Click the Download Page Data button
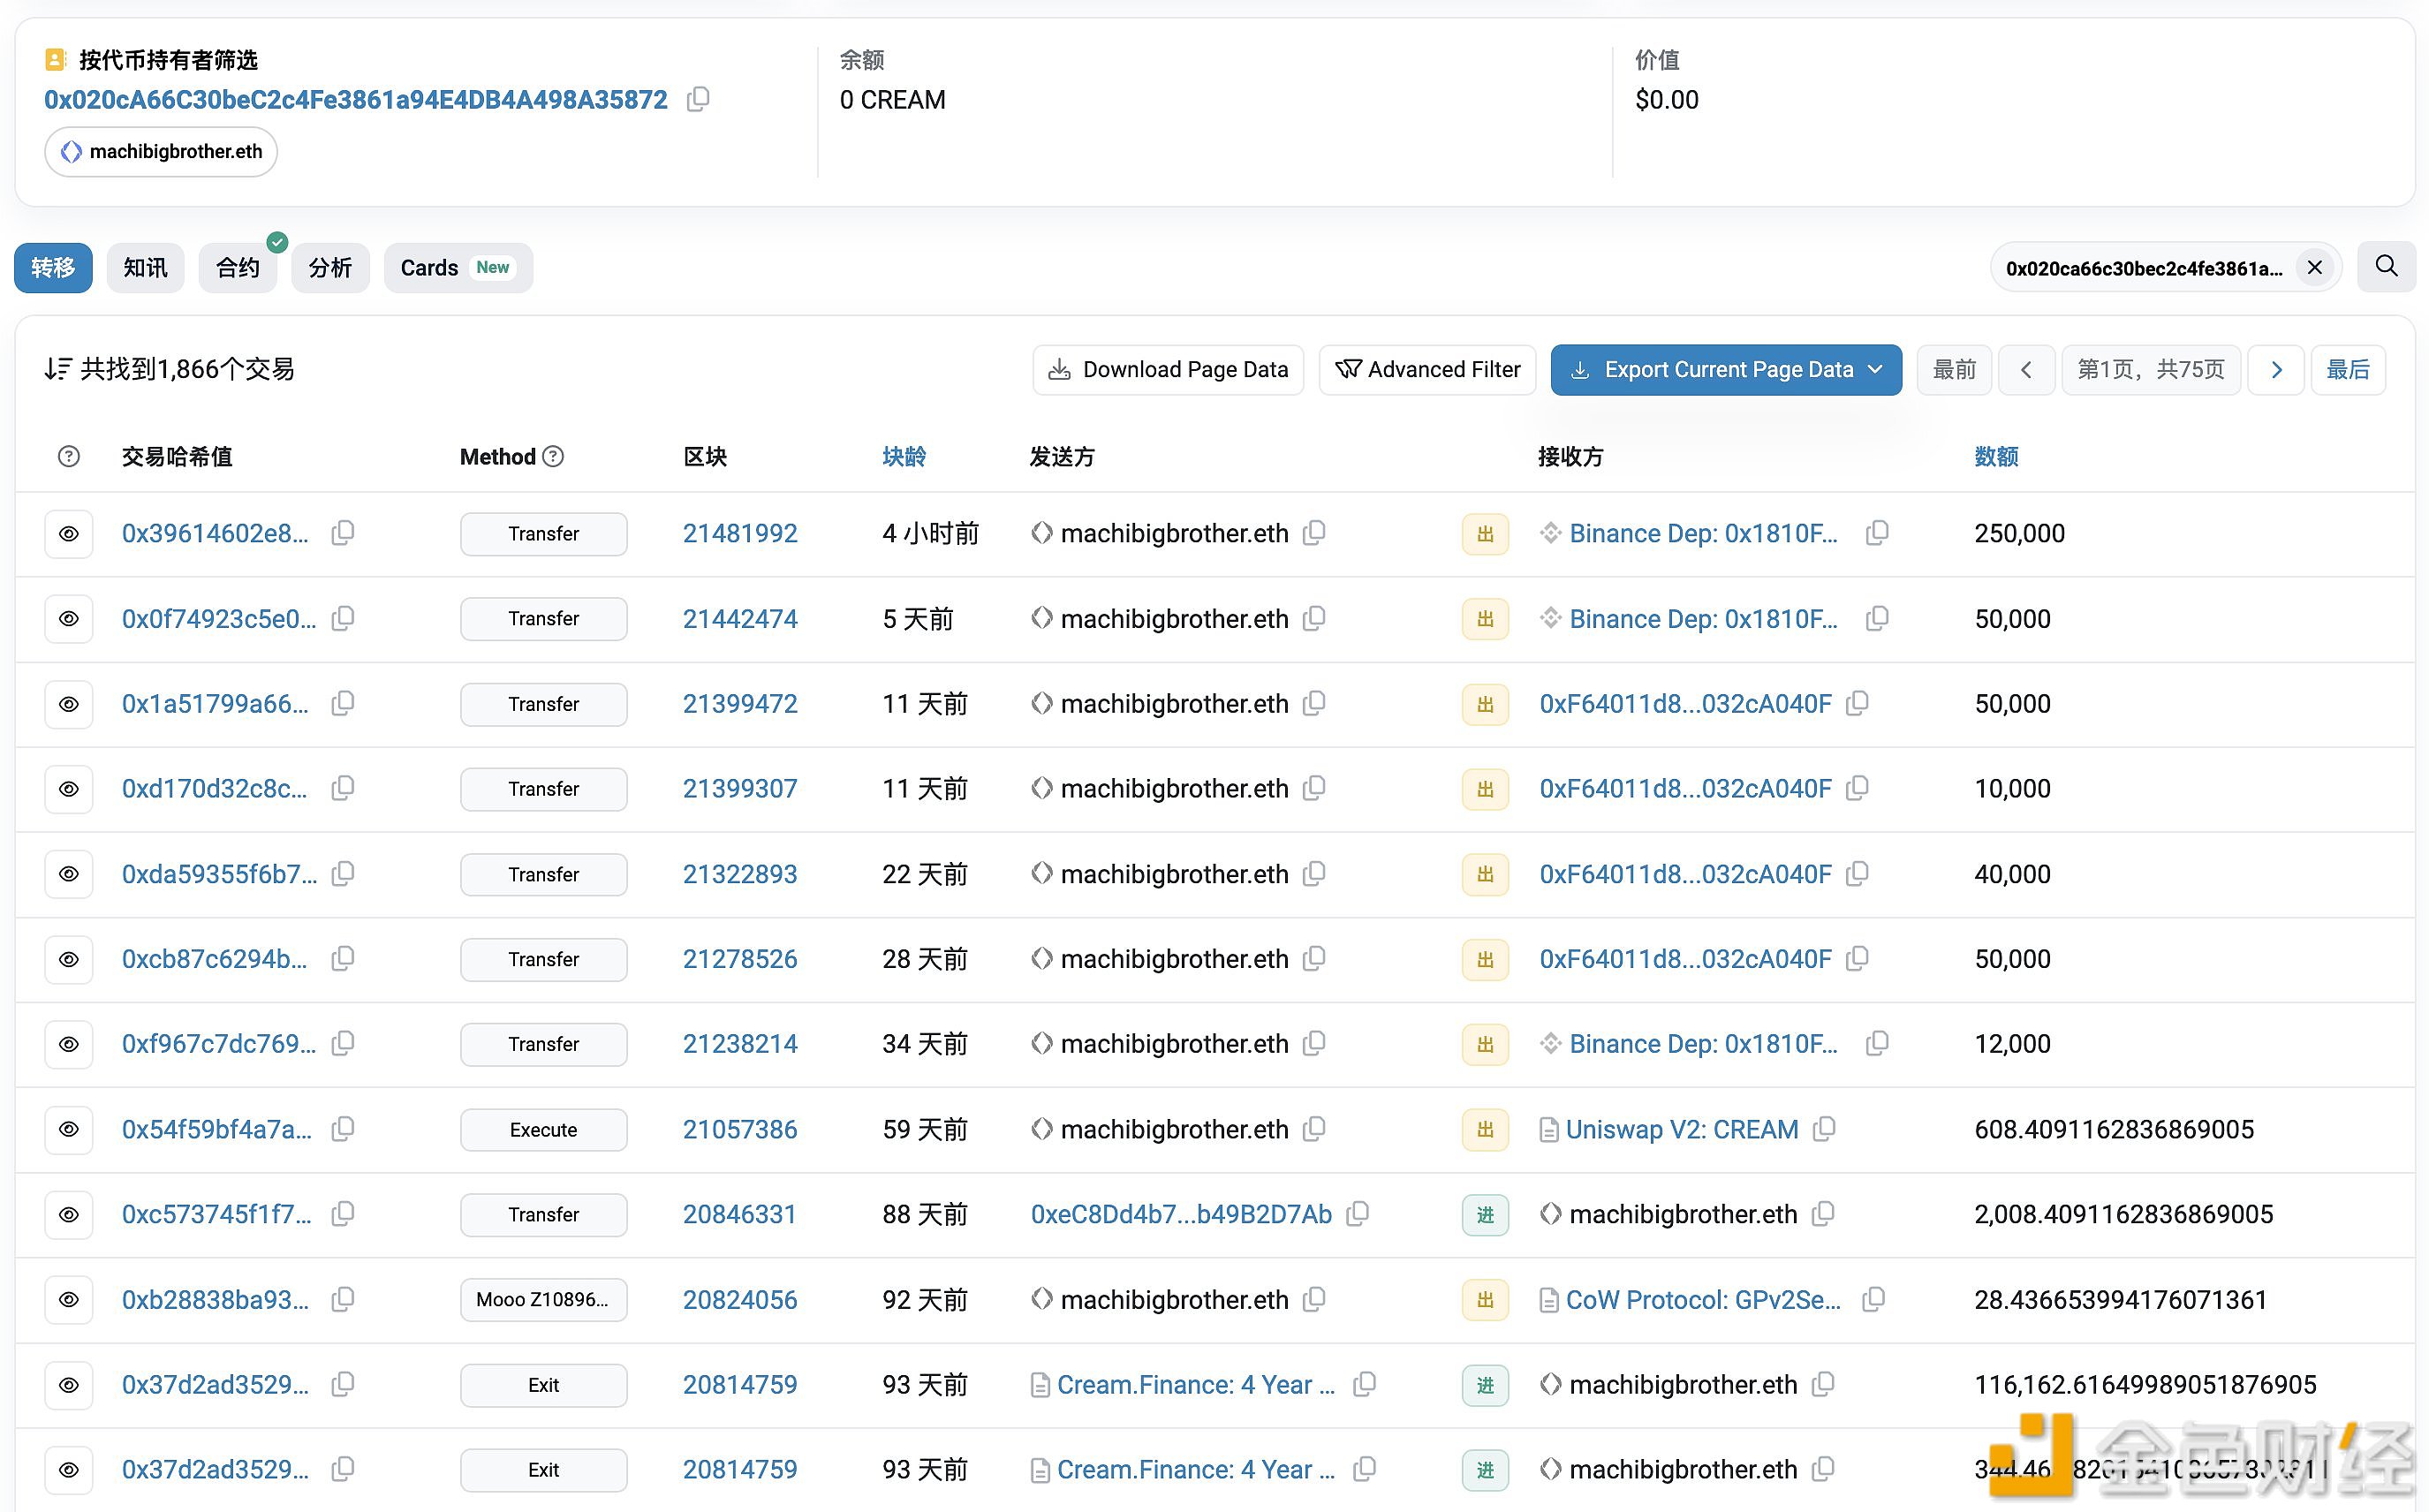2429x1512 pixels. [1168, 370]
